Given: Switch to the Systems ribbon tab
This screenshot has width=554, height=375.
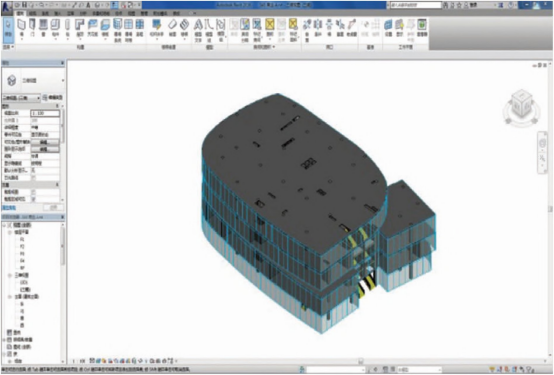Looking at the screenshot, I should click(x=45, y=13).
